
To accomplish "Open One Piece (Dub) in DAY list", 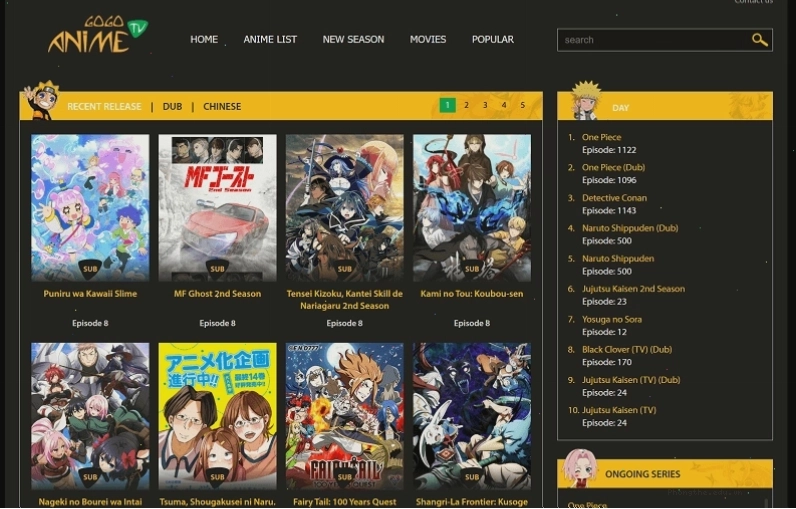I will coord(613,167).
